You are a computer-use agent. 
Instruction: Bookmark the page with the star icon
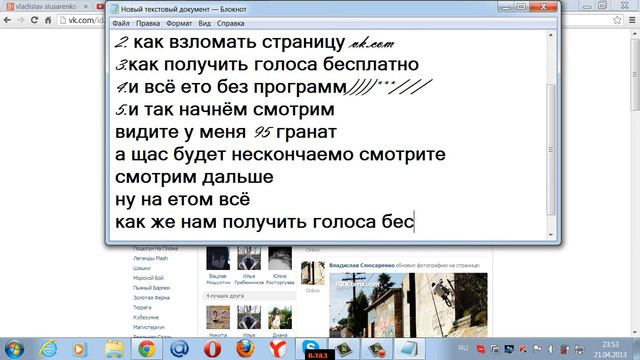(617, 20)
